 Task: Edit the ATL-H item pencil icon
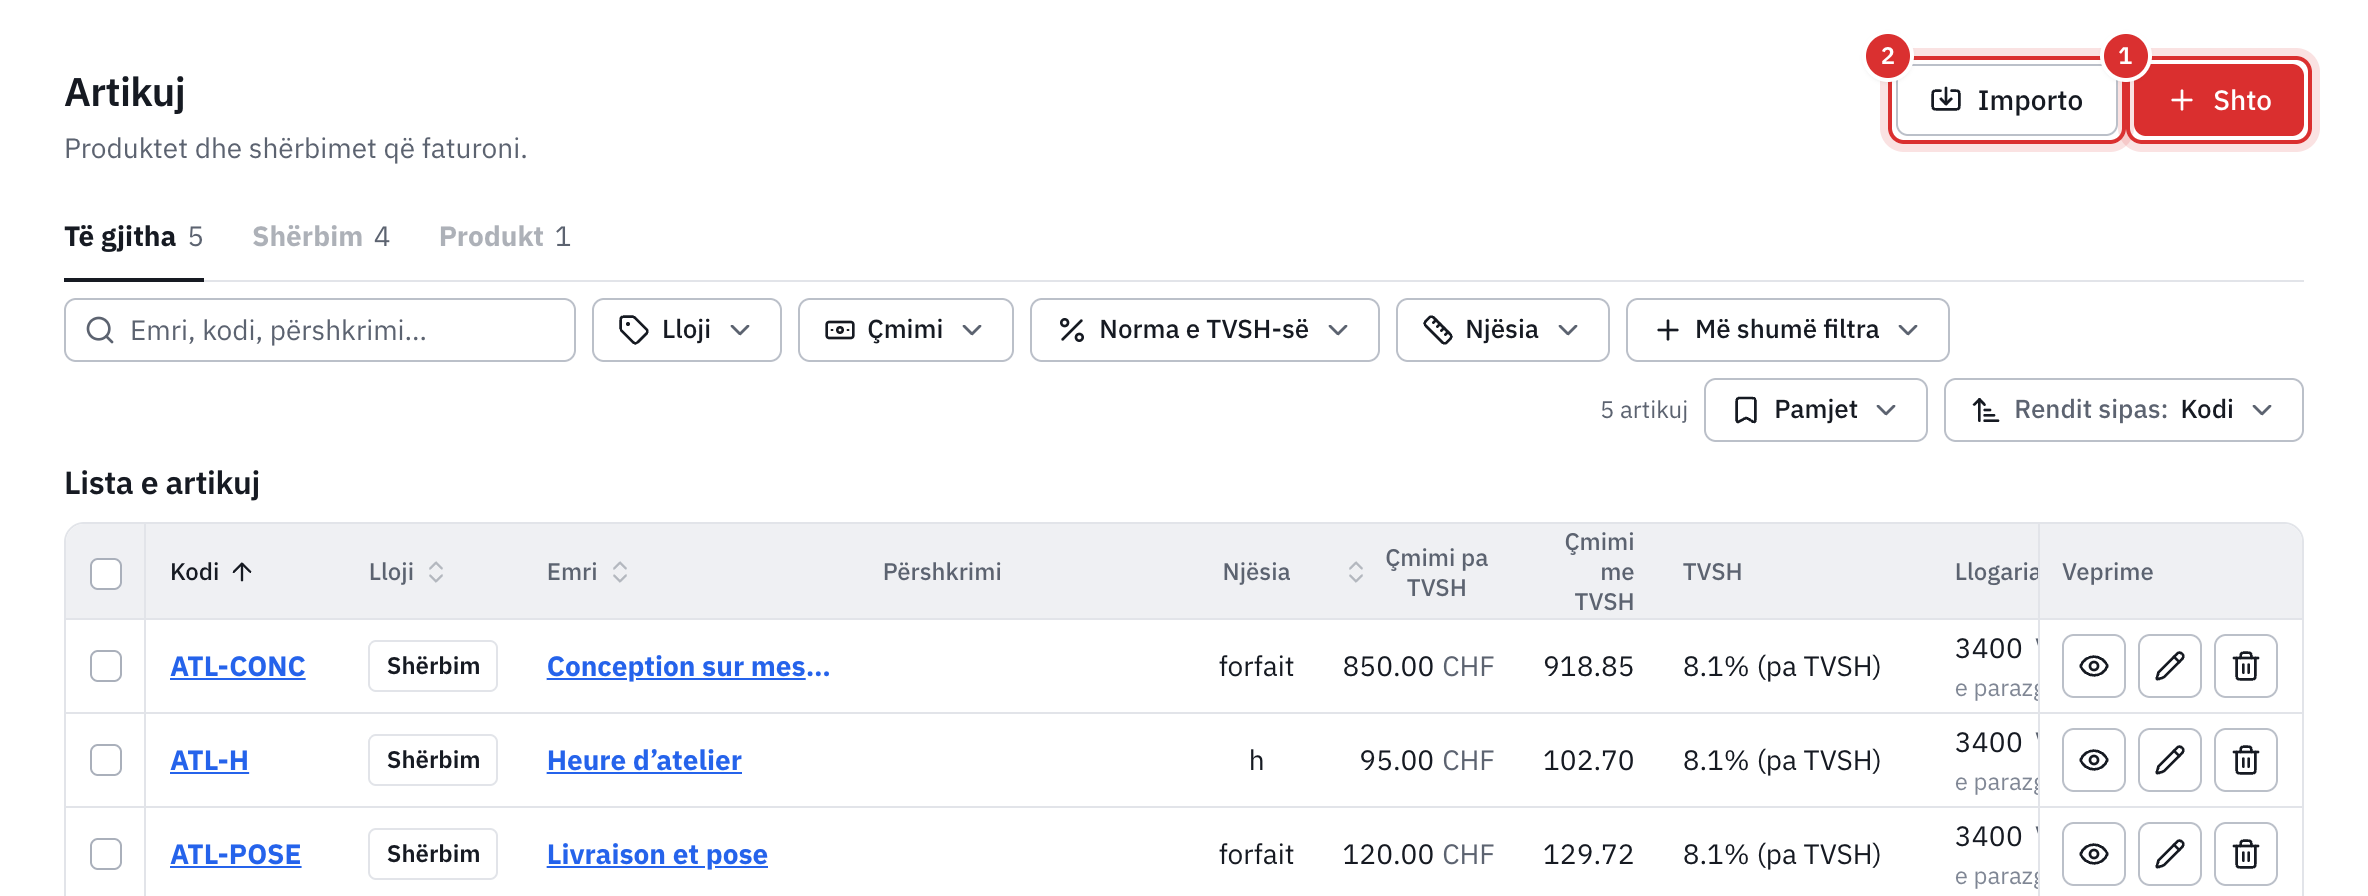tap(2170, 760)
